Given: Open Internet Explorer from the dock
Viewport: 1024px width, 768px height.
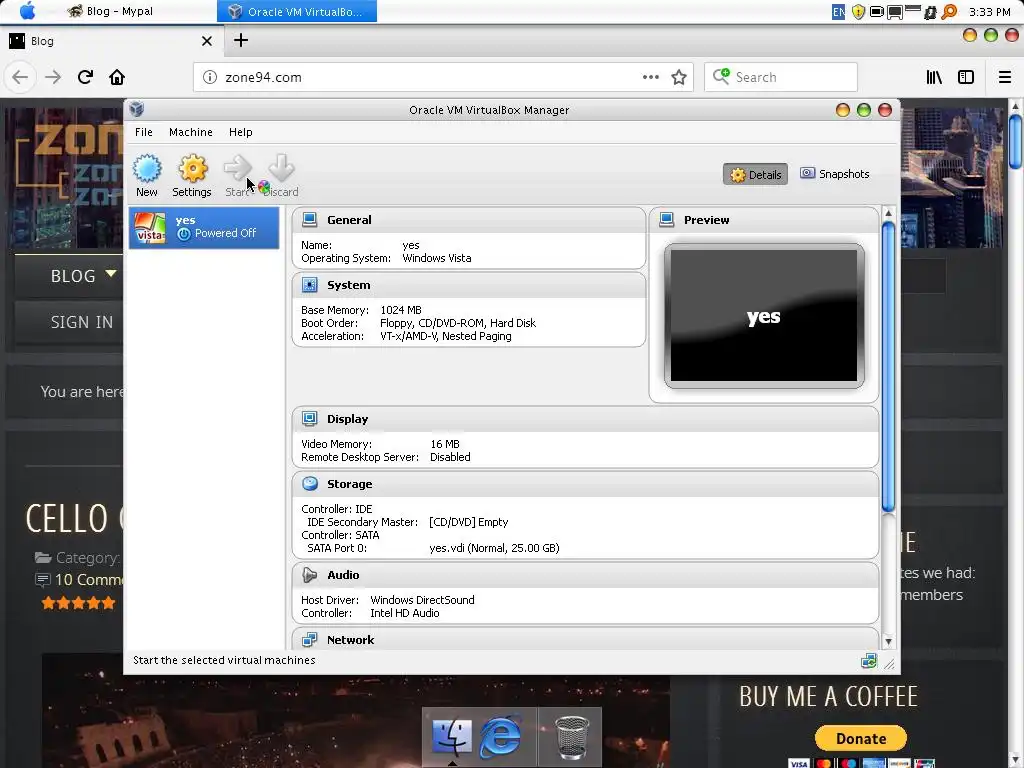Looking at the screenshot, I should click(501, 737).
